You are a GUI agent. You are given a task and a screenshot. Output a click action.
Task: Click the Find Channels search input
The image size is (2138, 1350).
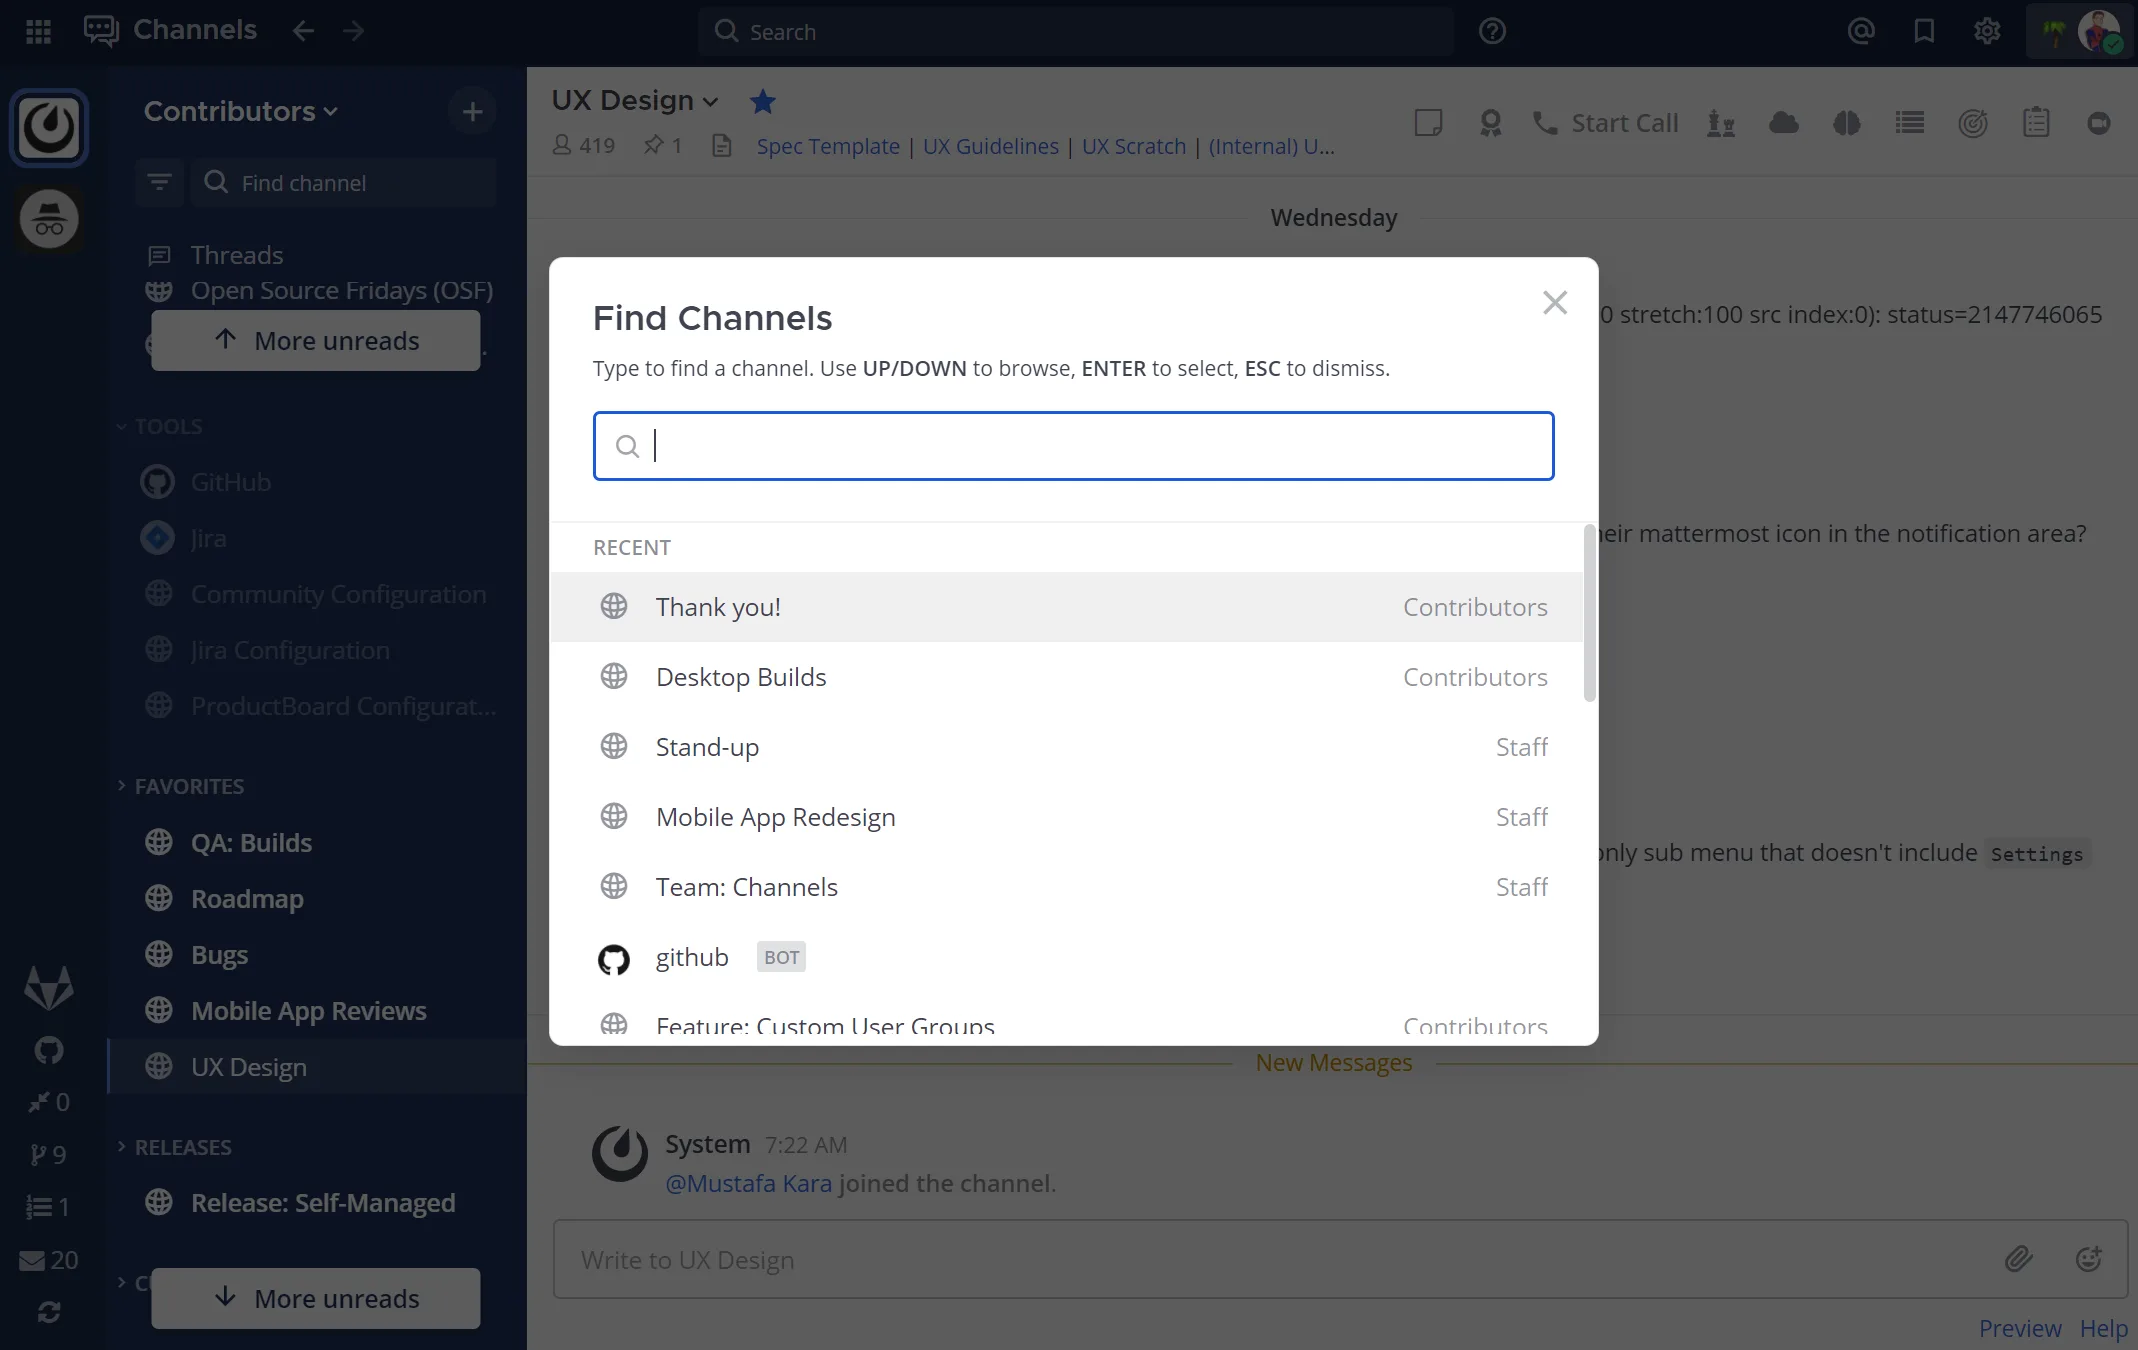tap(1073, 446)
